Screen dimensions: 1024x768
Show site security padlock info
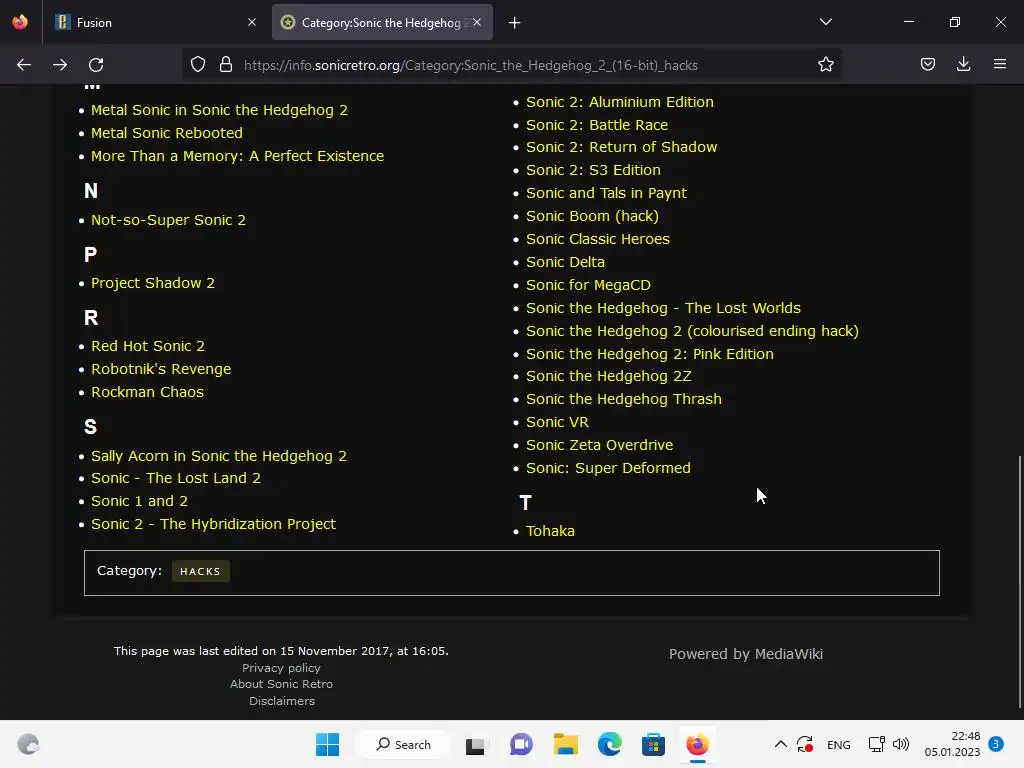226,65
